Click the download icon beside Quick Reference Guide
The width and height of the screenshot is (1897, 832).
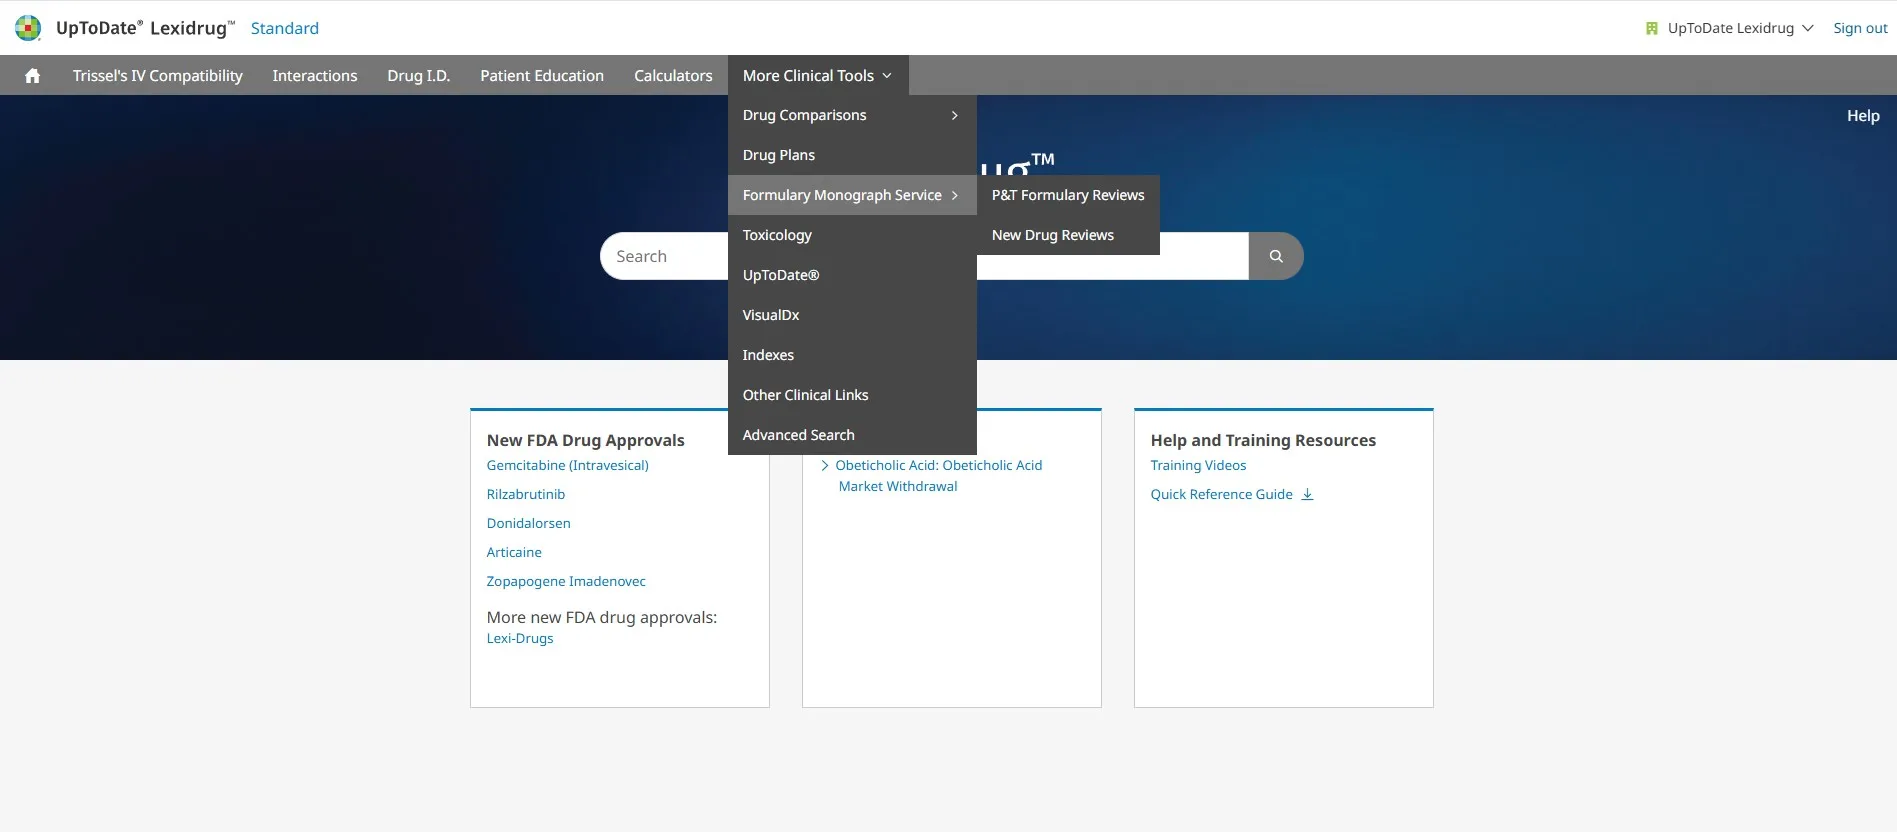pos(1307,494)
